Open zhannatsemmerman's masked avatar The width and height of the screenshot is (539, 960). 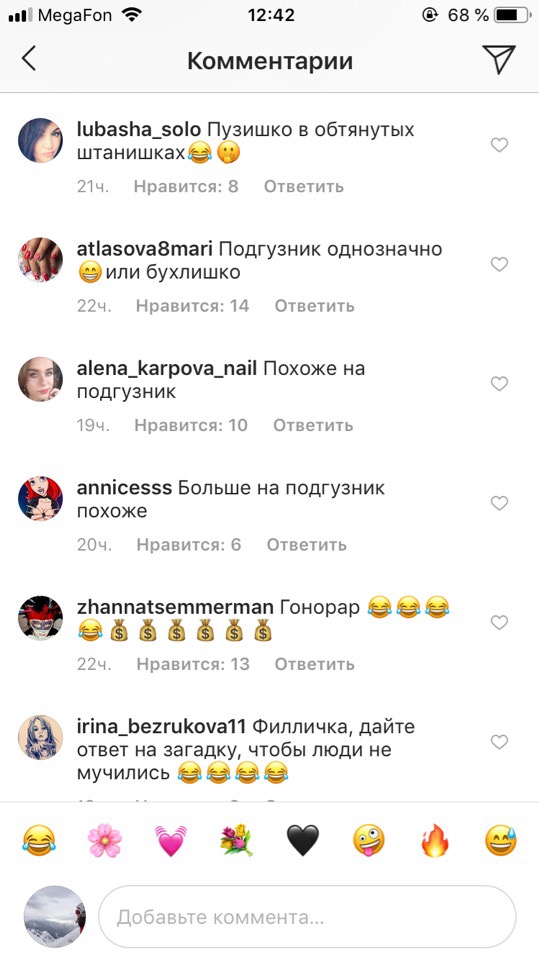click(x=40, y=618)
